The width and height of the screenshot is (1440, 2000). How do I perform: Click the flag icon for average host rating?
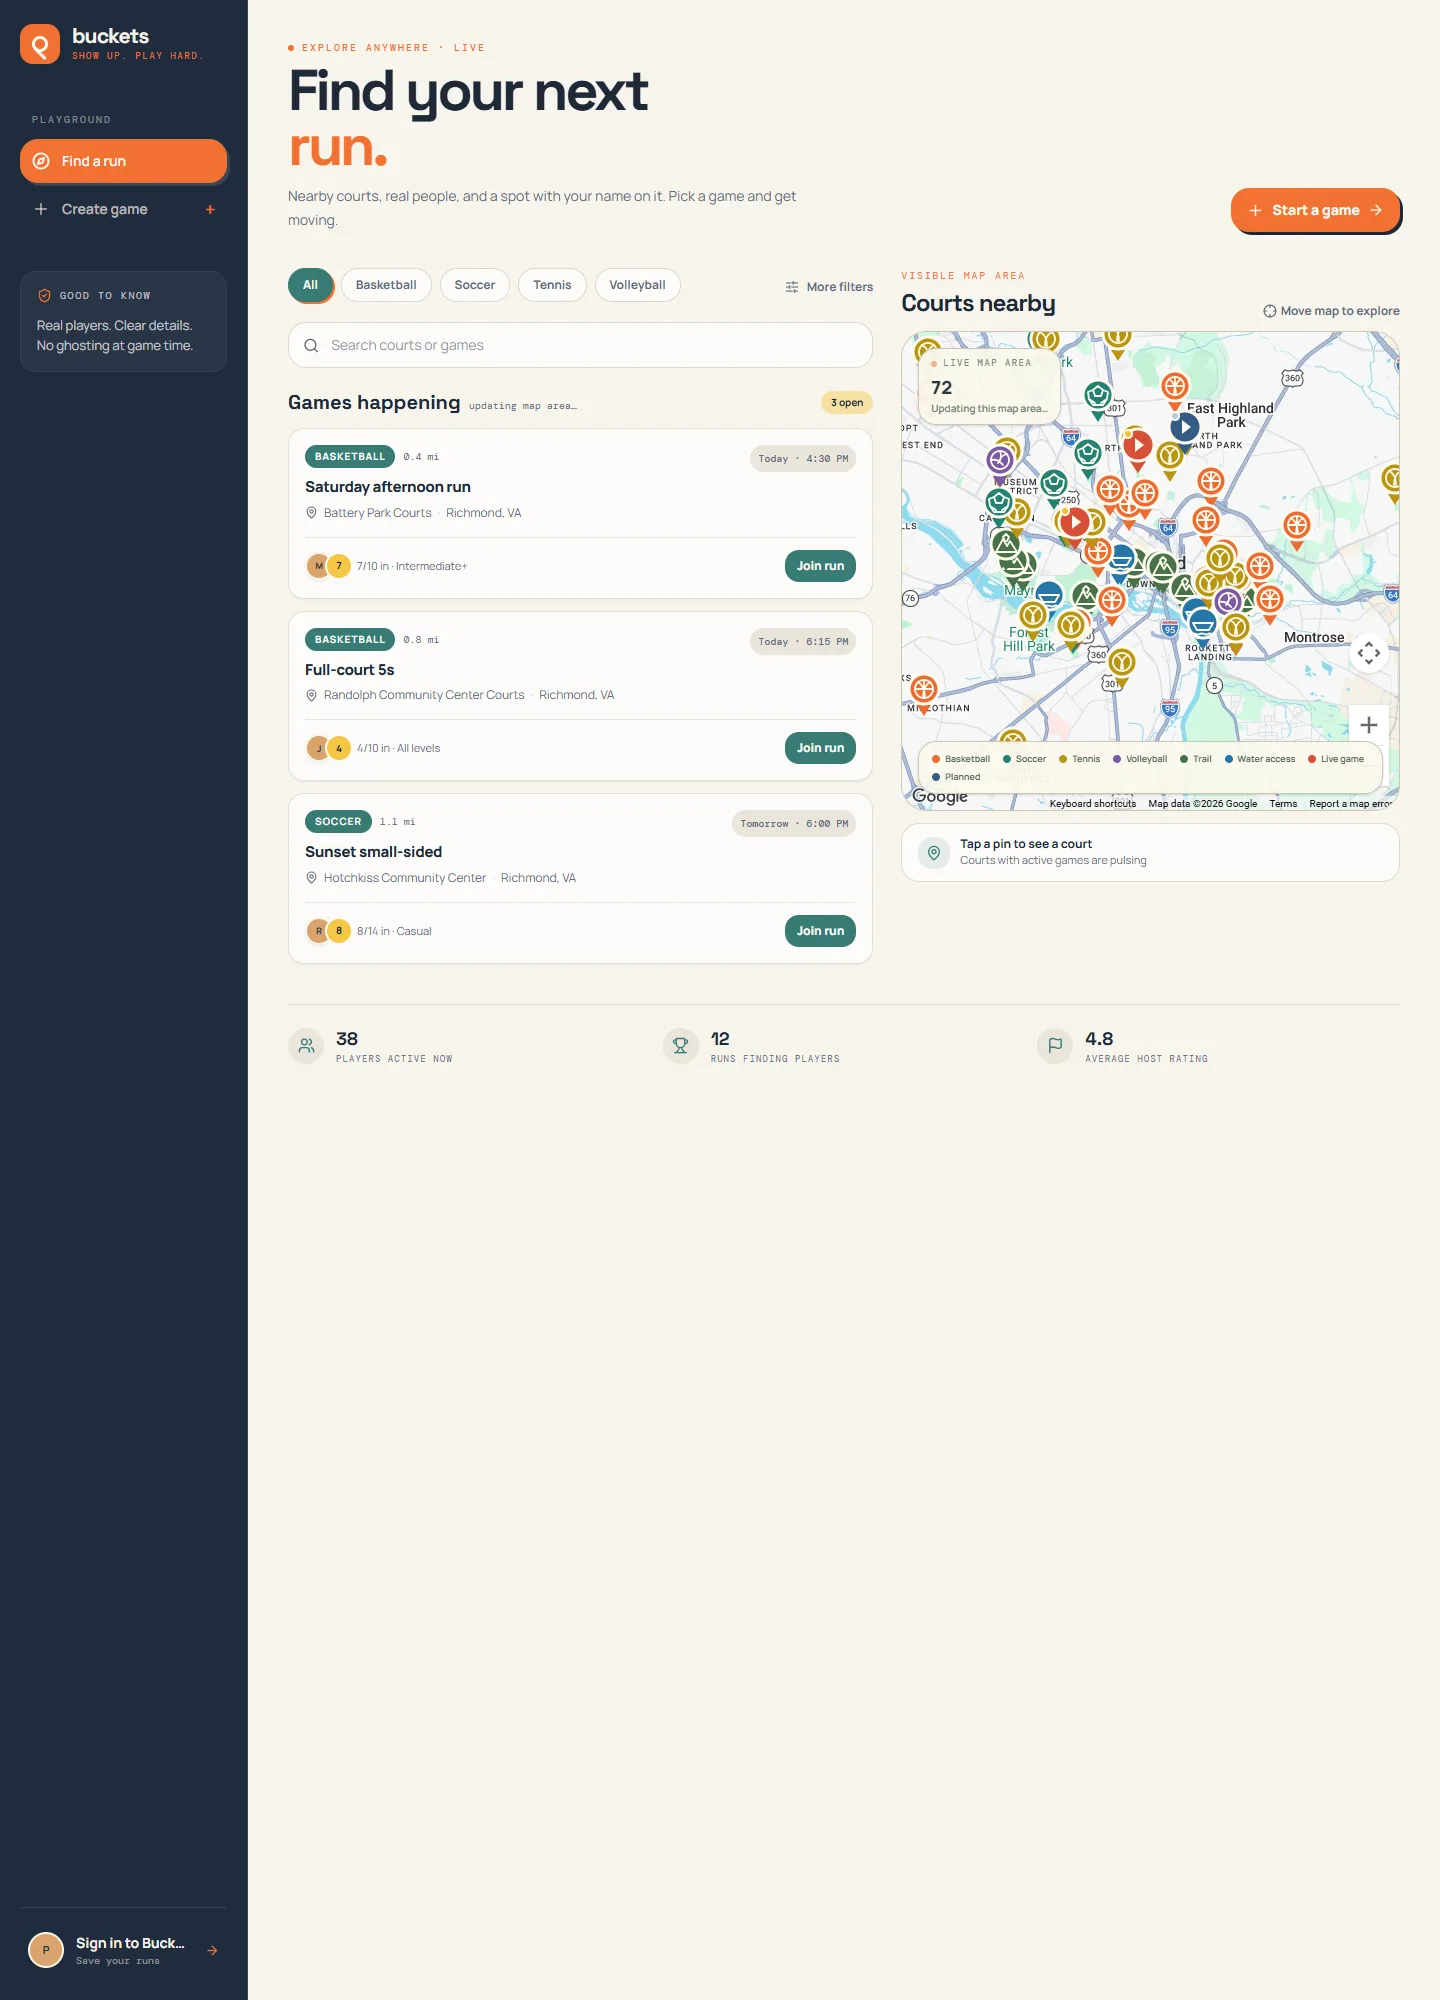pyautogui.click(x=1055, y=1046)
